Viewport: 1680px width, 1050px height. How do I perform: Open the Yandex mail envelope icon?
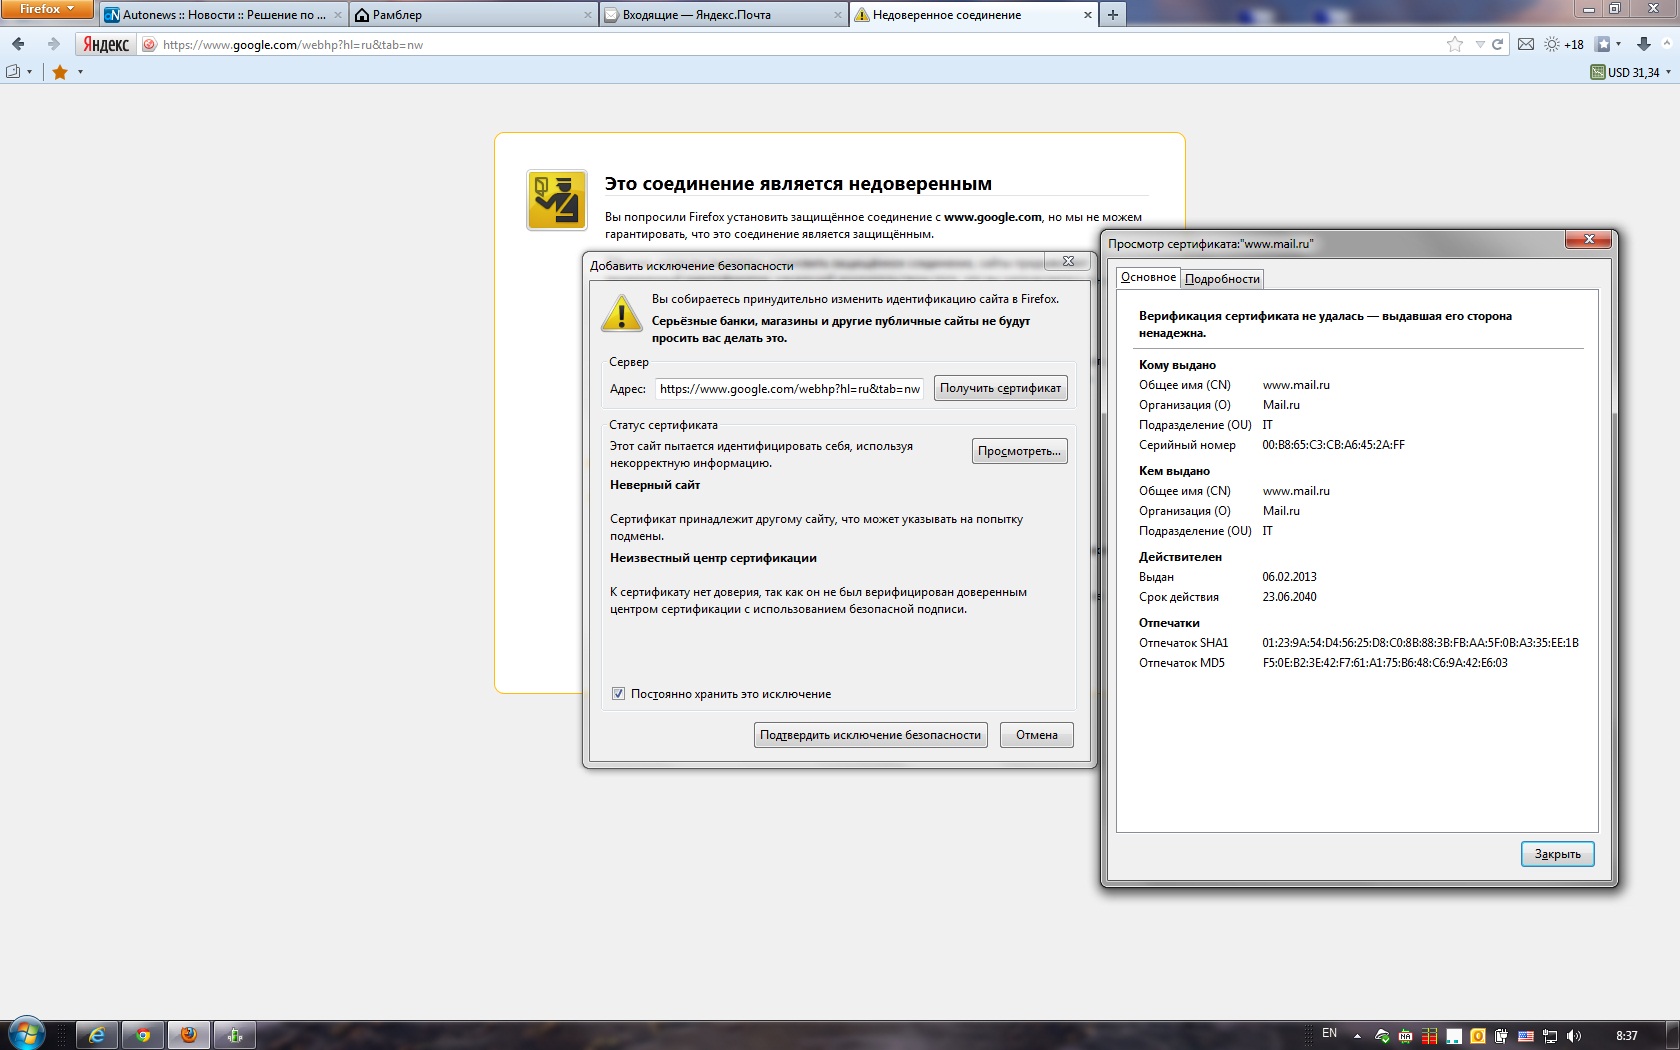(x=1525, y=44)
